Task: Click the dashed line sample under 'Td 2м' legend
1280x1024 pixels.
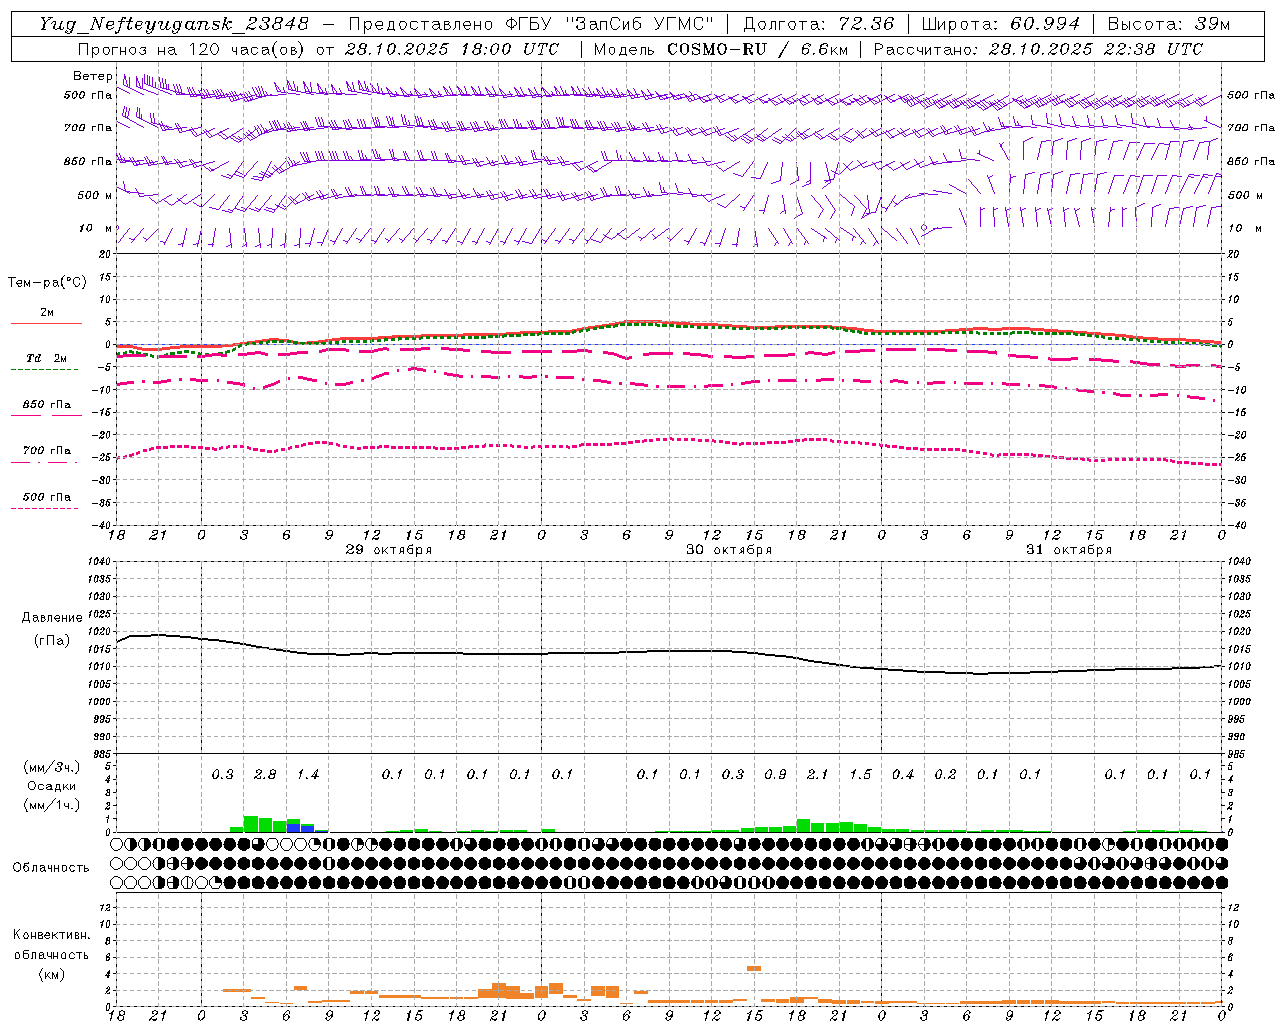Action: tap(44, 370)
